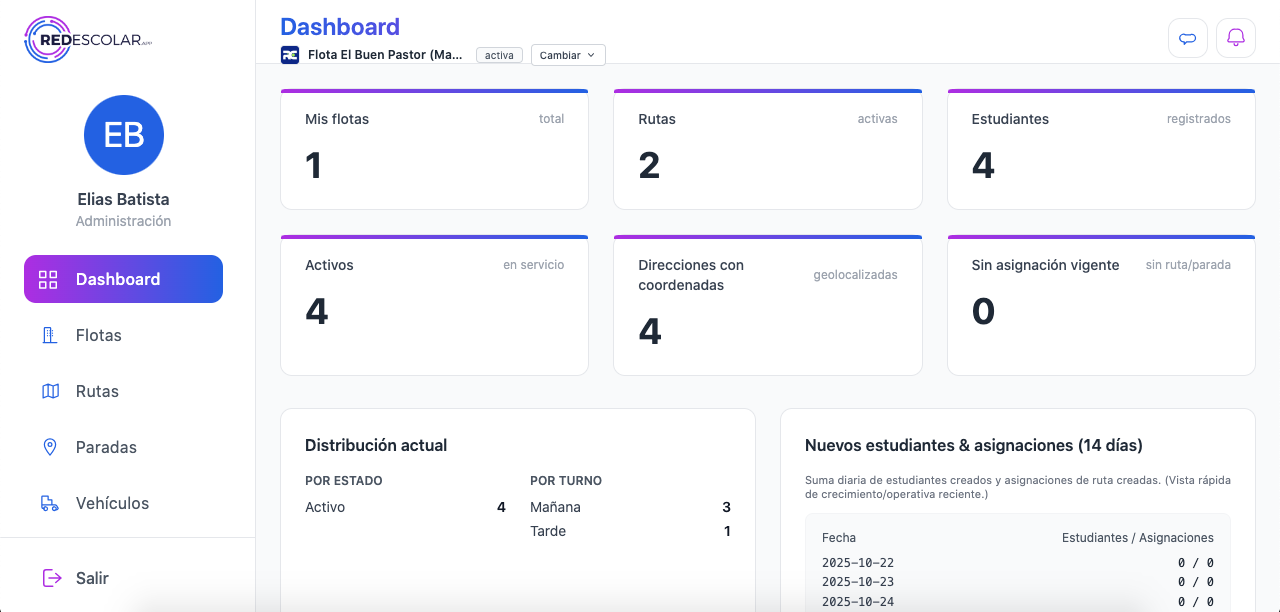Image resolution: width=1280 pixels, height=612 pixels.
Task: Click the Dashboard grid icon
Action: [48, 279]
